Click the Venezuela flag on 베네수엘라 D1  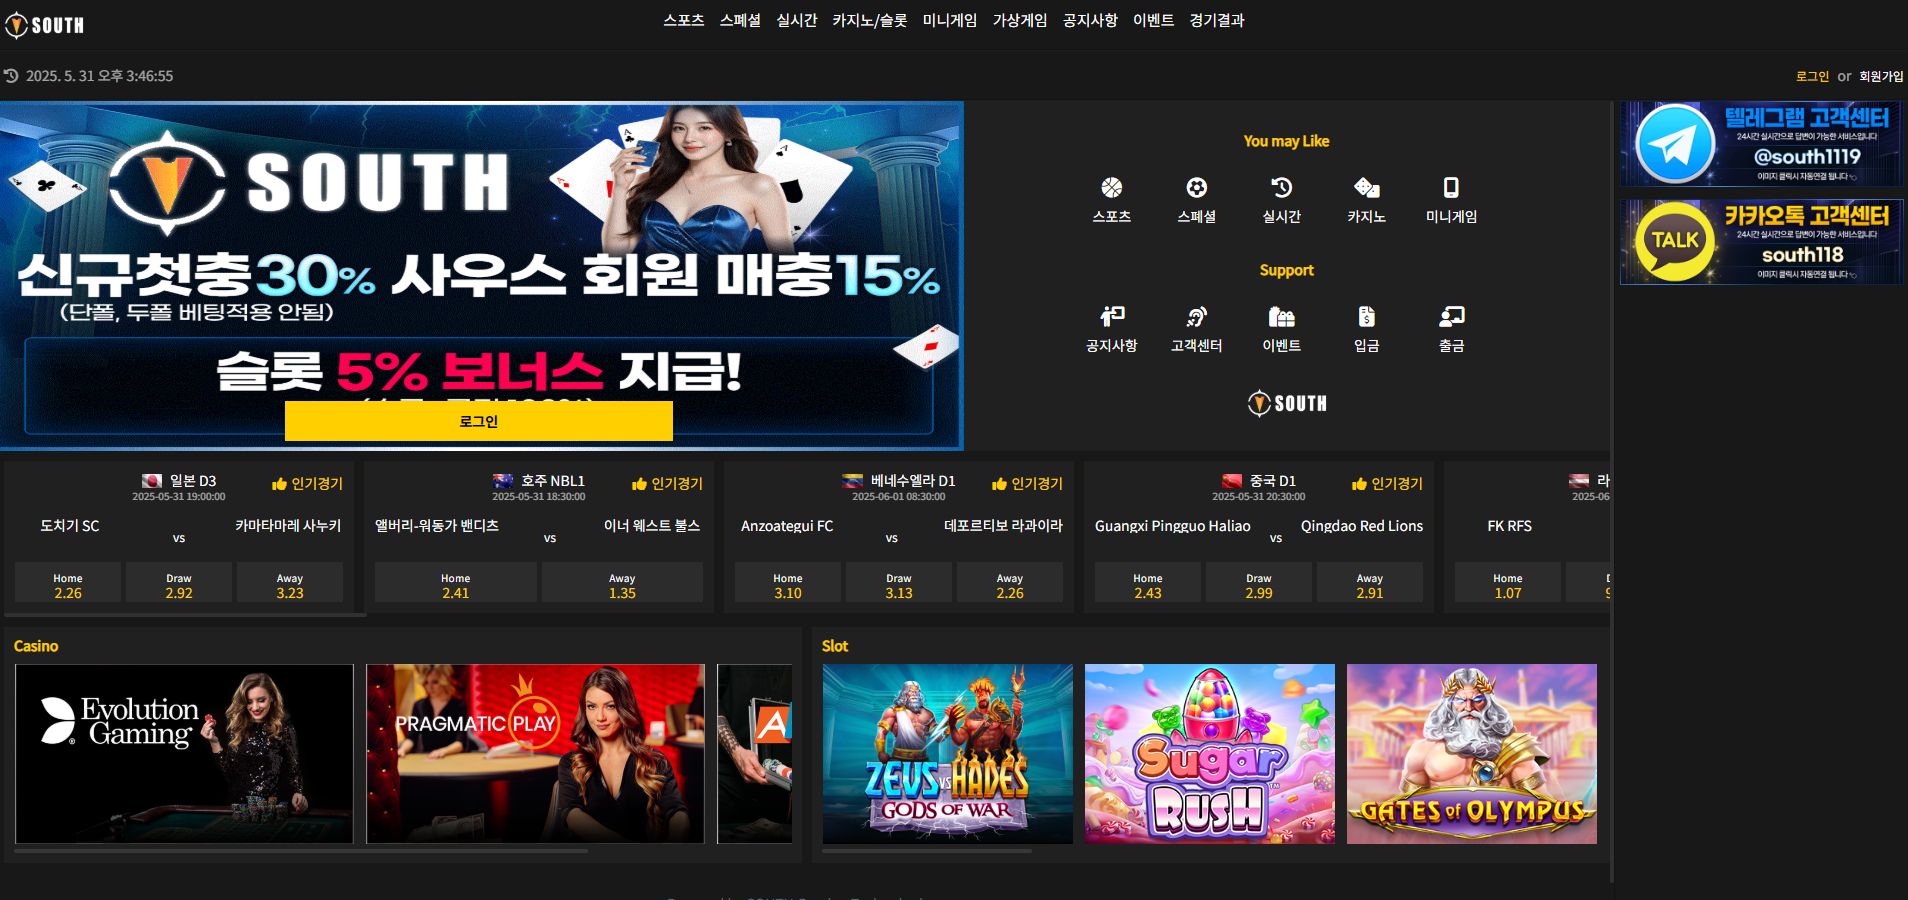tap(852, 481)
